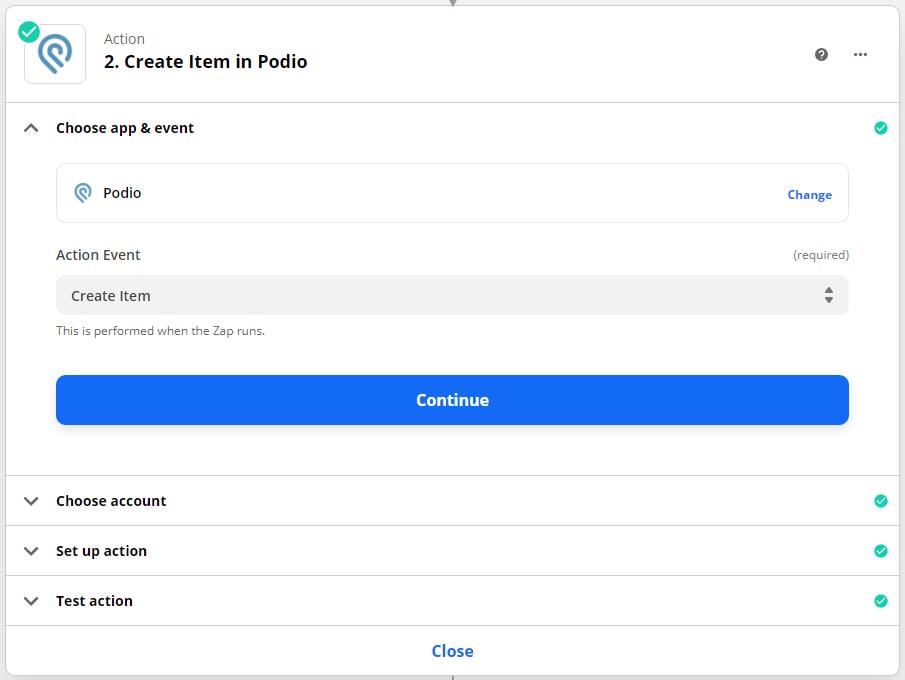905x680 pixels.
Task: Click 'This is performed when the Zap runs.'
Action: coord(160,331)
